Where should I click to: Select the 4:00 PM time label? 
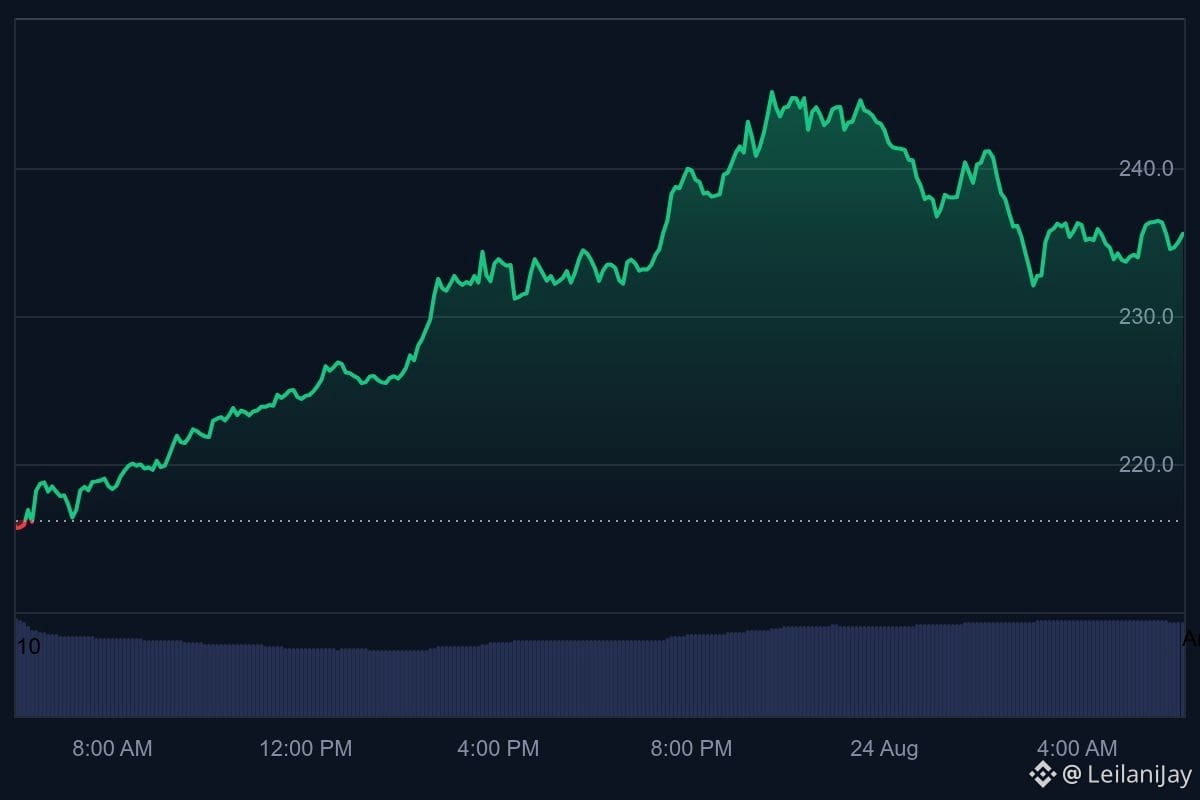(x=499, y=749)
